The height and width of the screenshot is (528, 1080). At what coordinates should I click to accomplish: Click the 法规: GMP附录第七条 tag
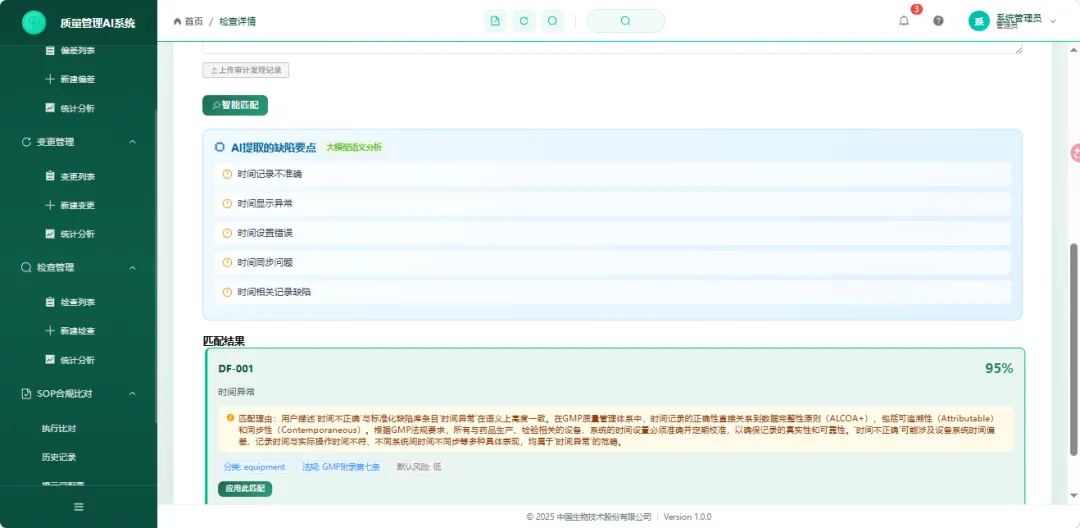[x=341, y=467]
